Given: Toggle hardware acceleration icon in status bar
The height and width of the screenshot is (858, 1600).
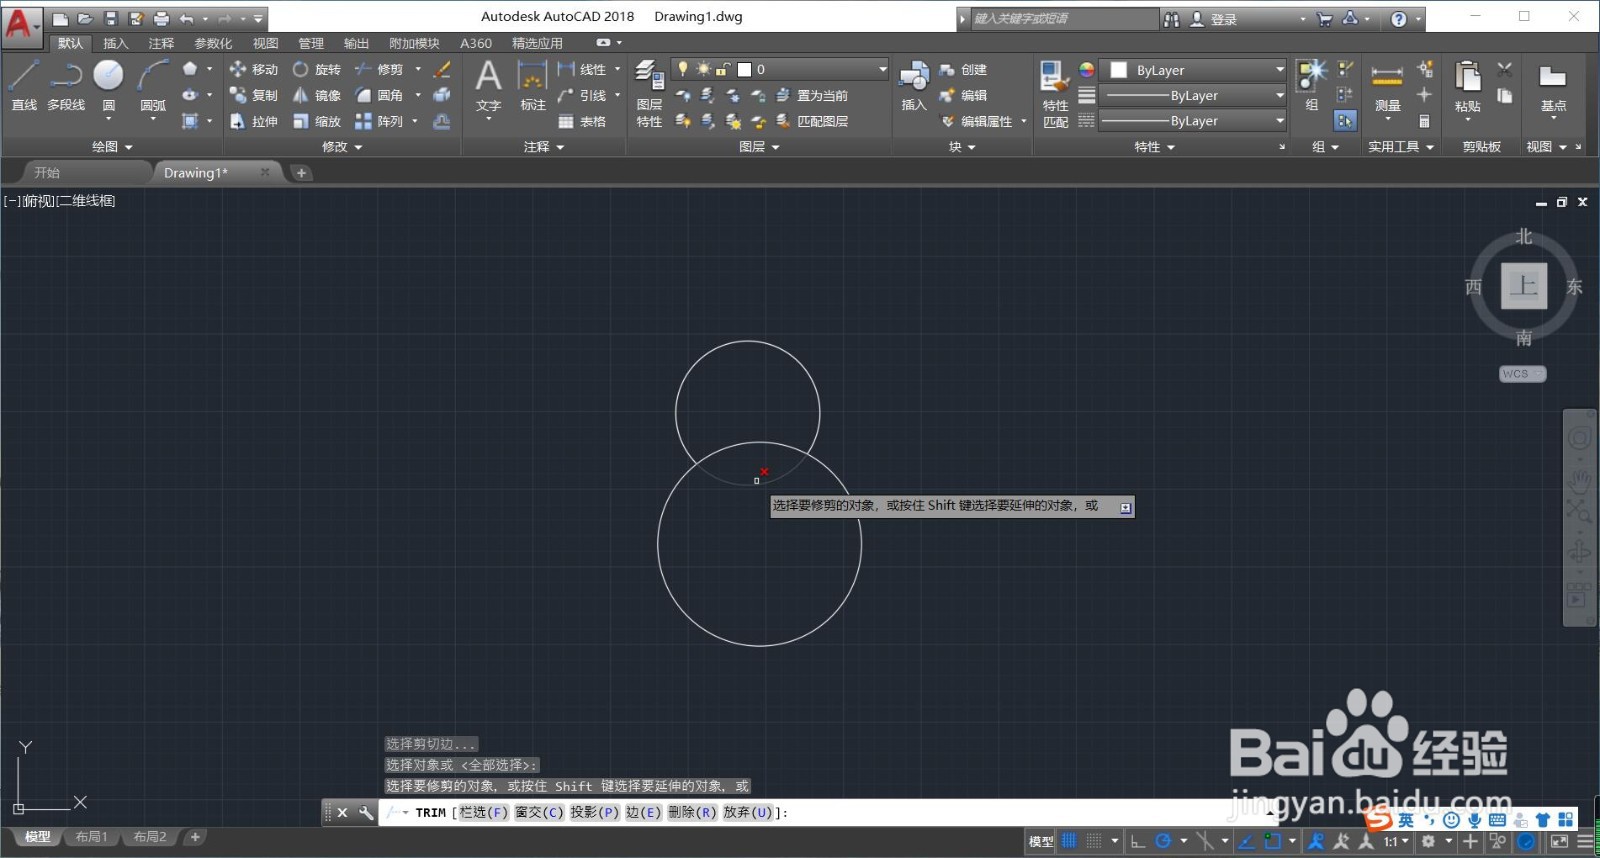Looking at the screenshot, I should click(1526, 841).
